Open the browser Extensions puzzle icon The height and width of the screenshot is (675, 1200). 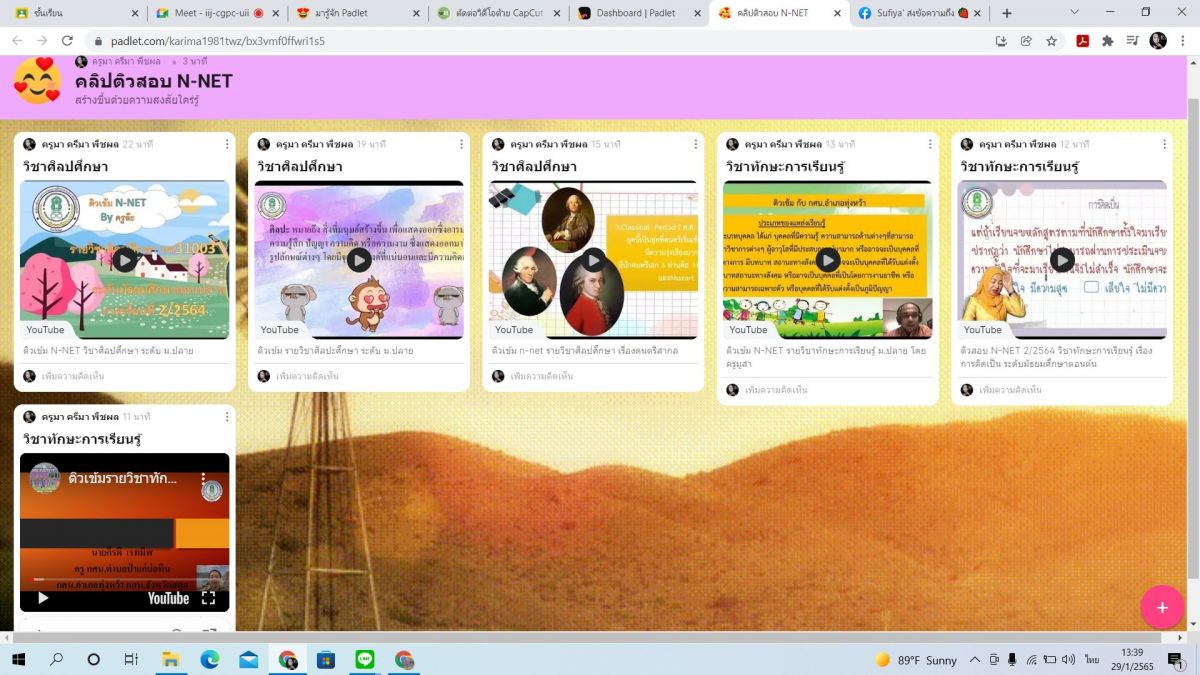pos(1107,41)
